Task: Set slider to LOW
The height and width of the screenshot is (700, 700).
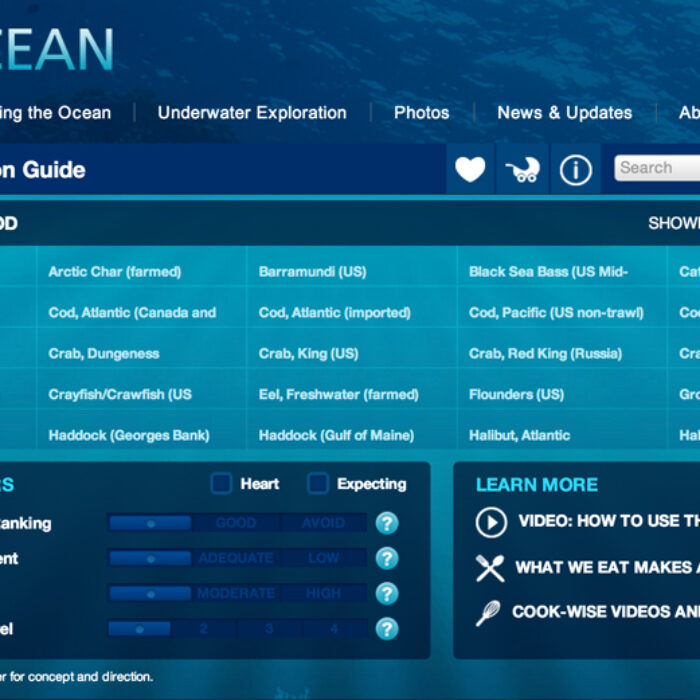Action: pyautogui.click(x=323, y=558)
